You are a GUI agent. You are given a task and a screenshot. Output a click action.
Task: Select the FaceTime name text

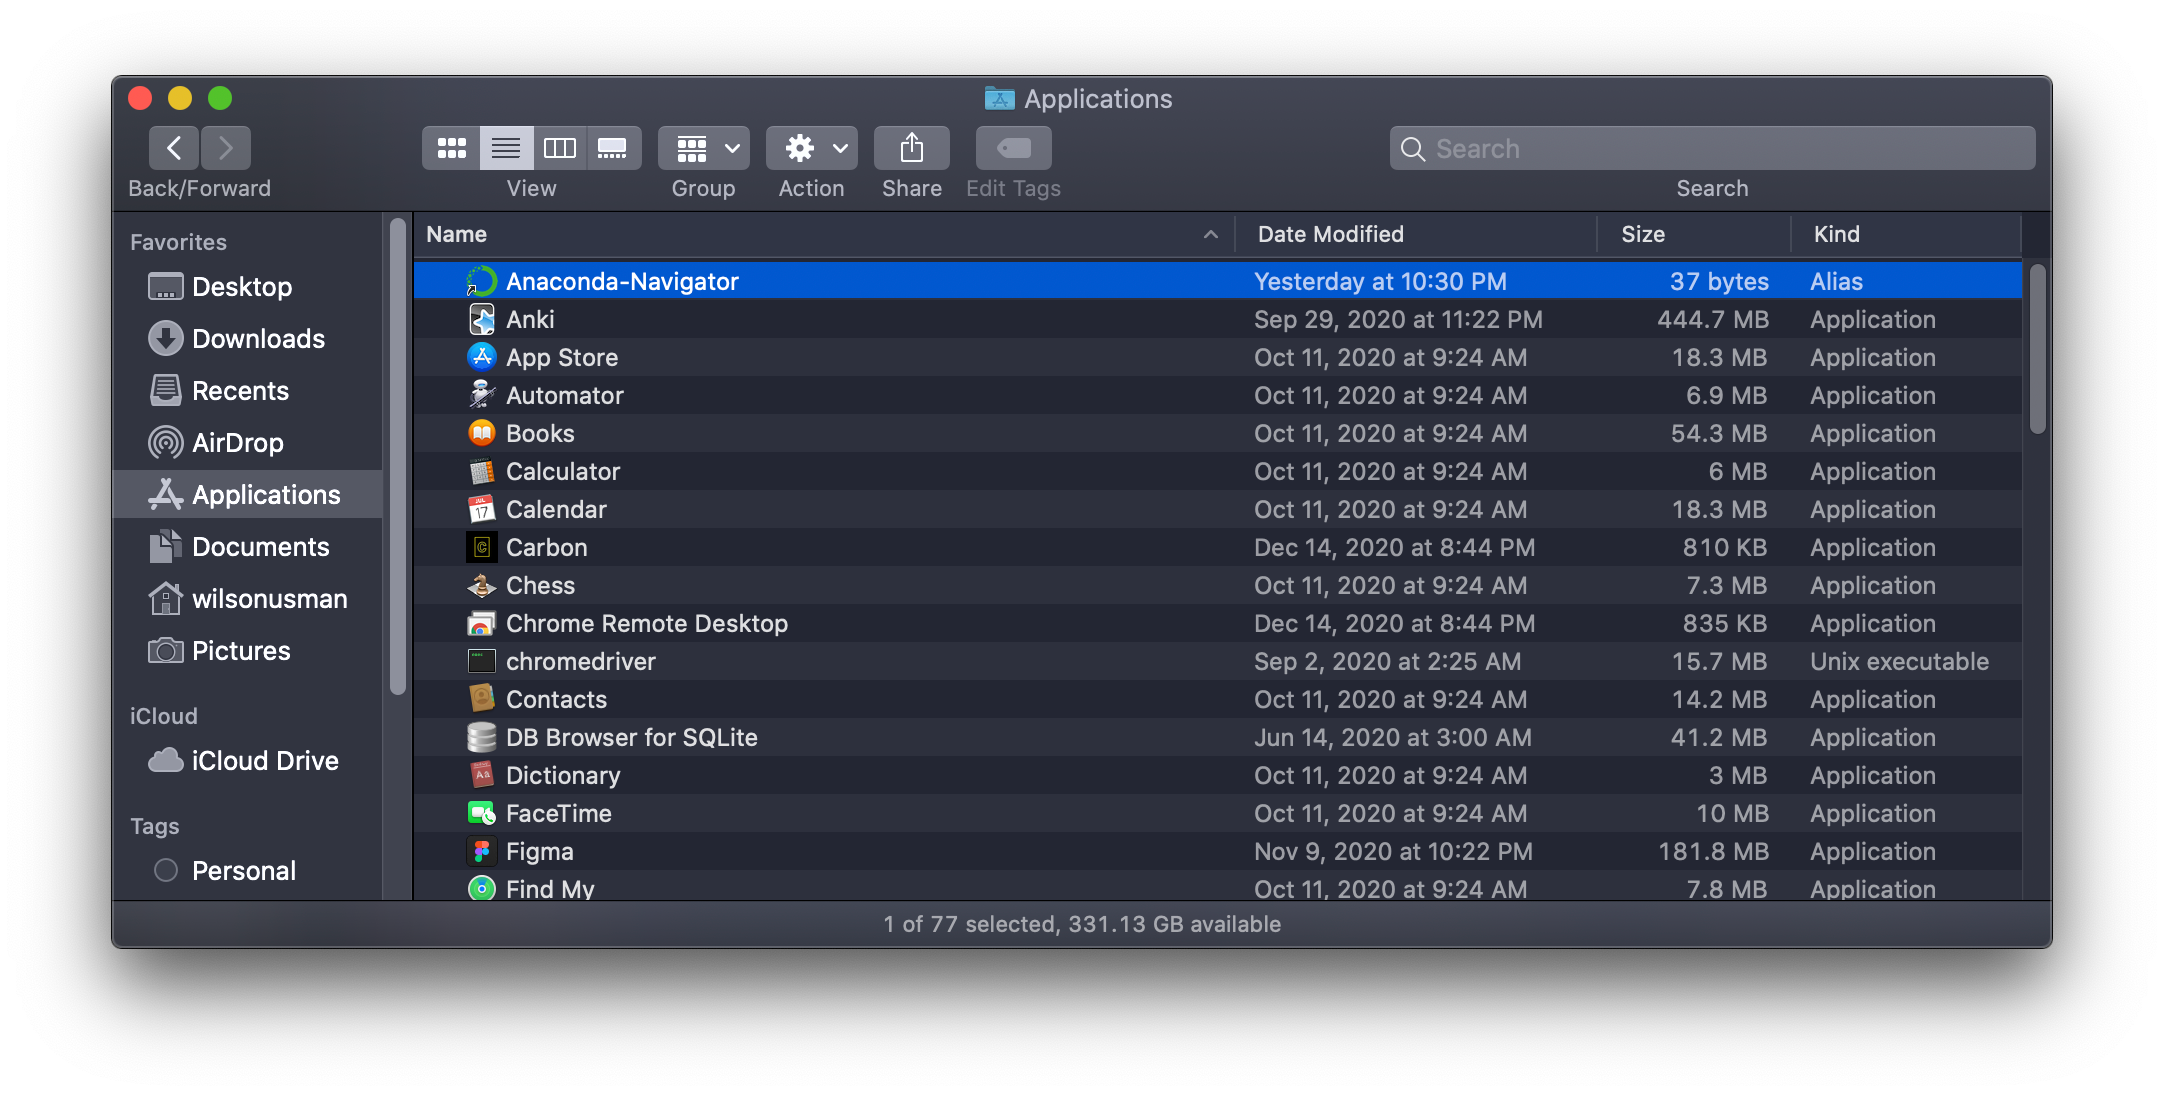[559, 814]
